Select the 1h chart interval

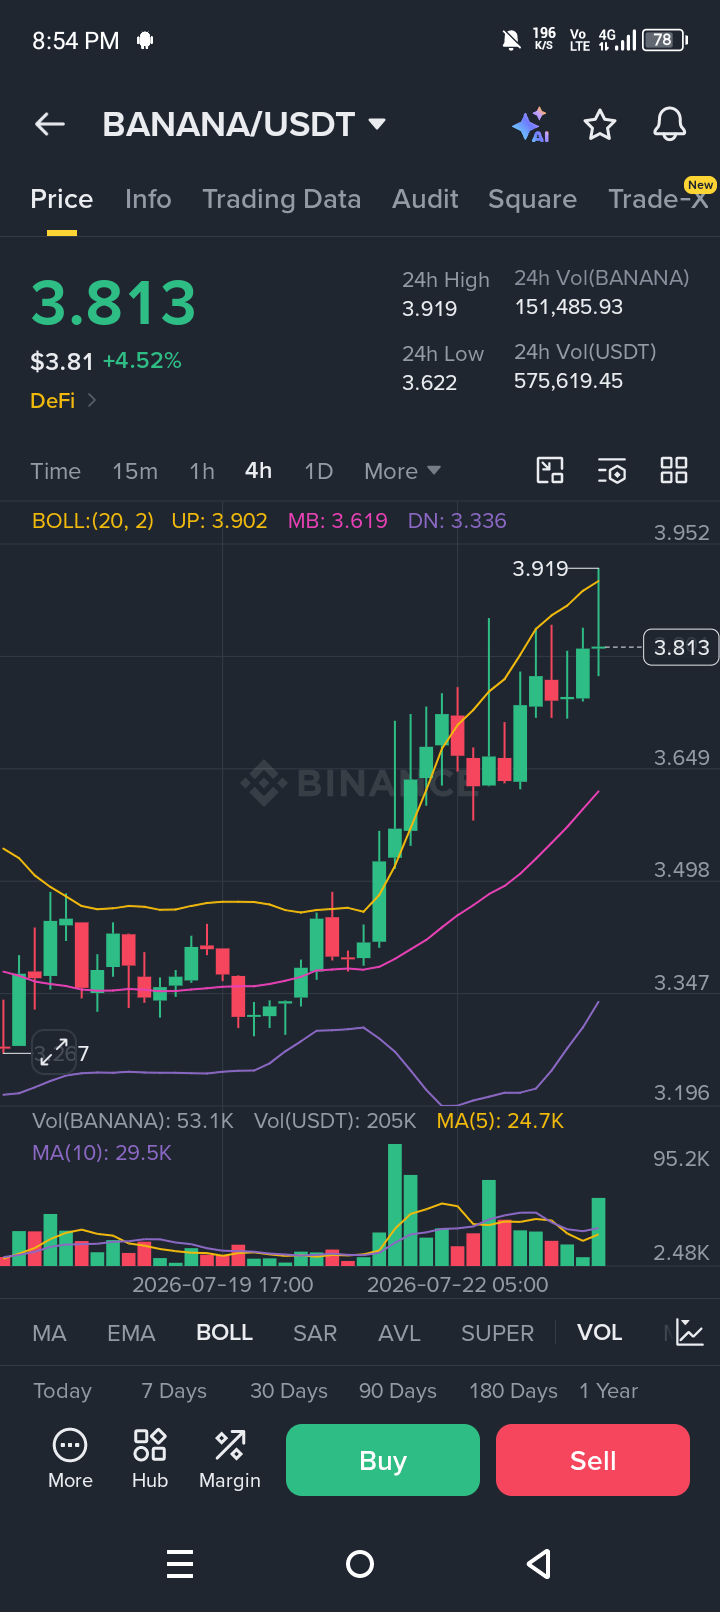click(x=202, y=471)
